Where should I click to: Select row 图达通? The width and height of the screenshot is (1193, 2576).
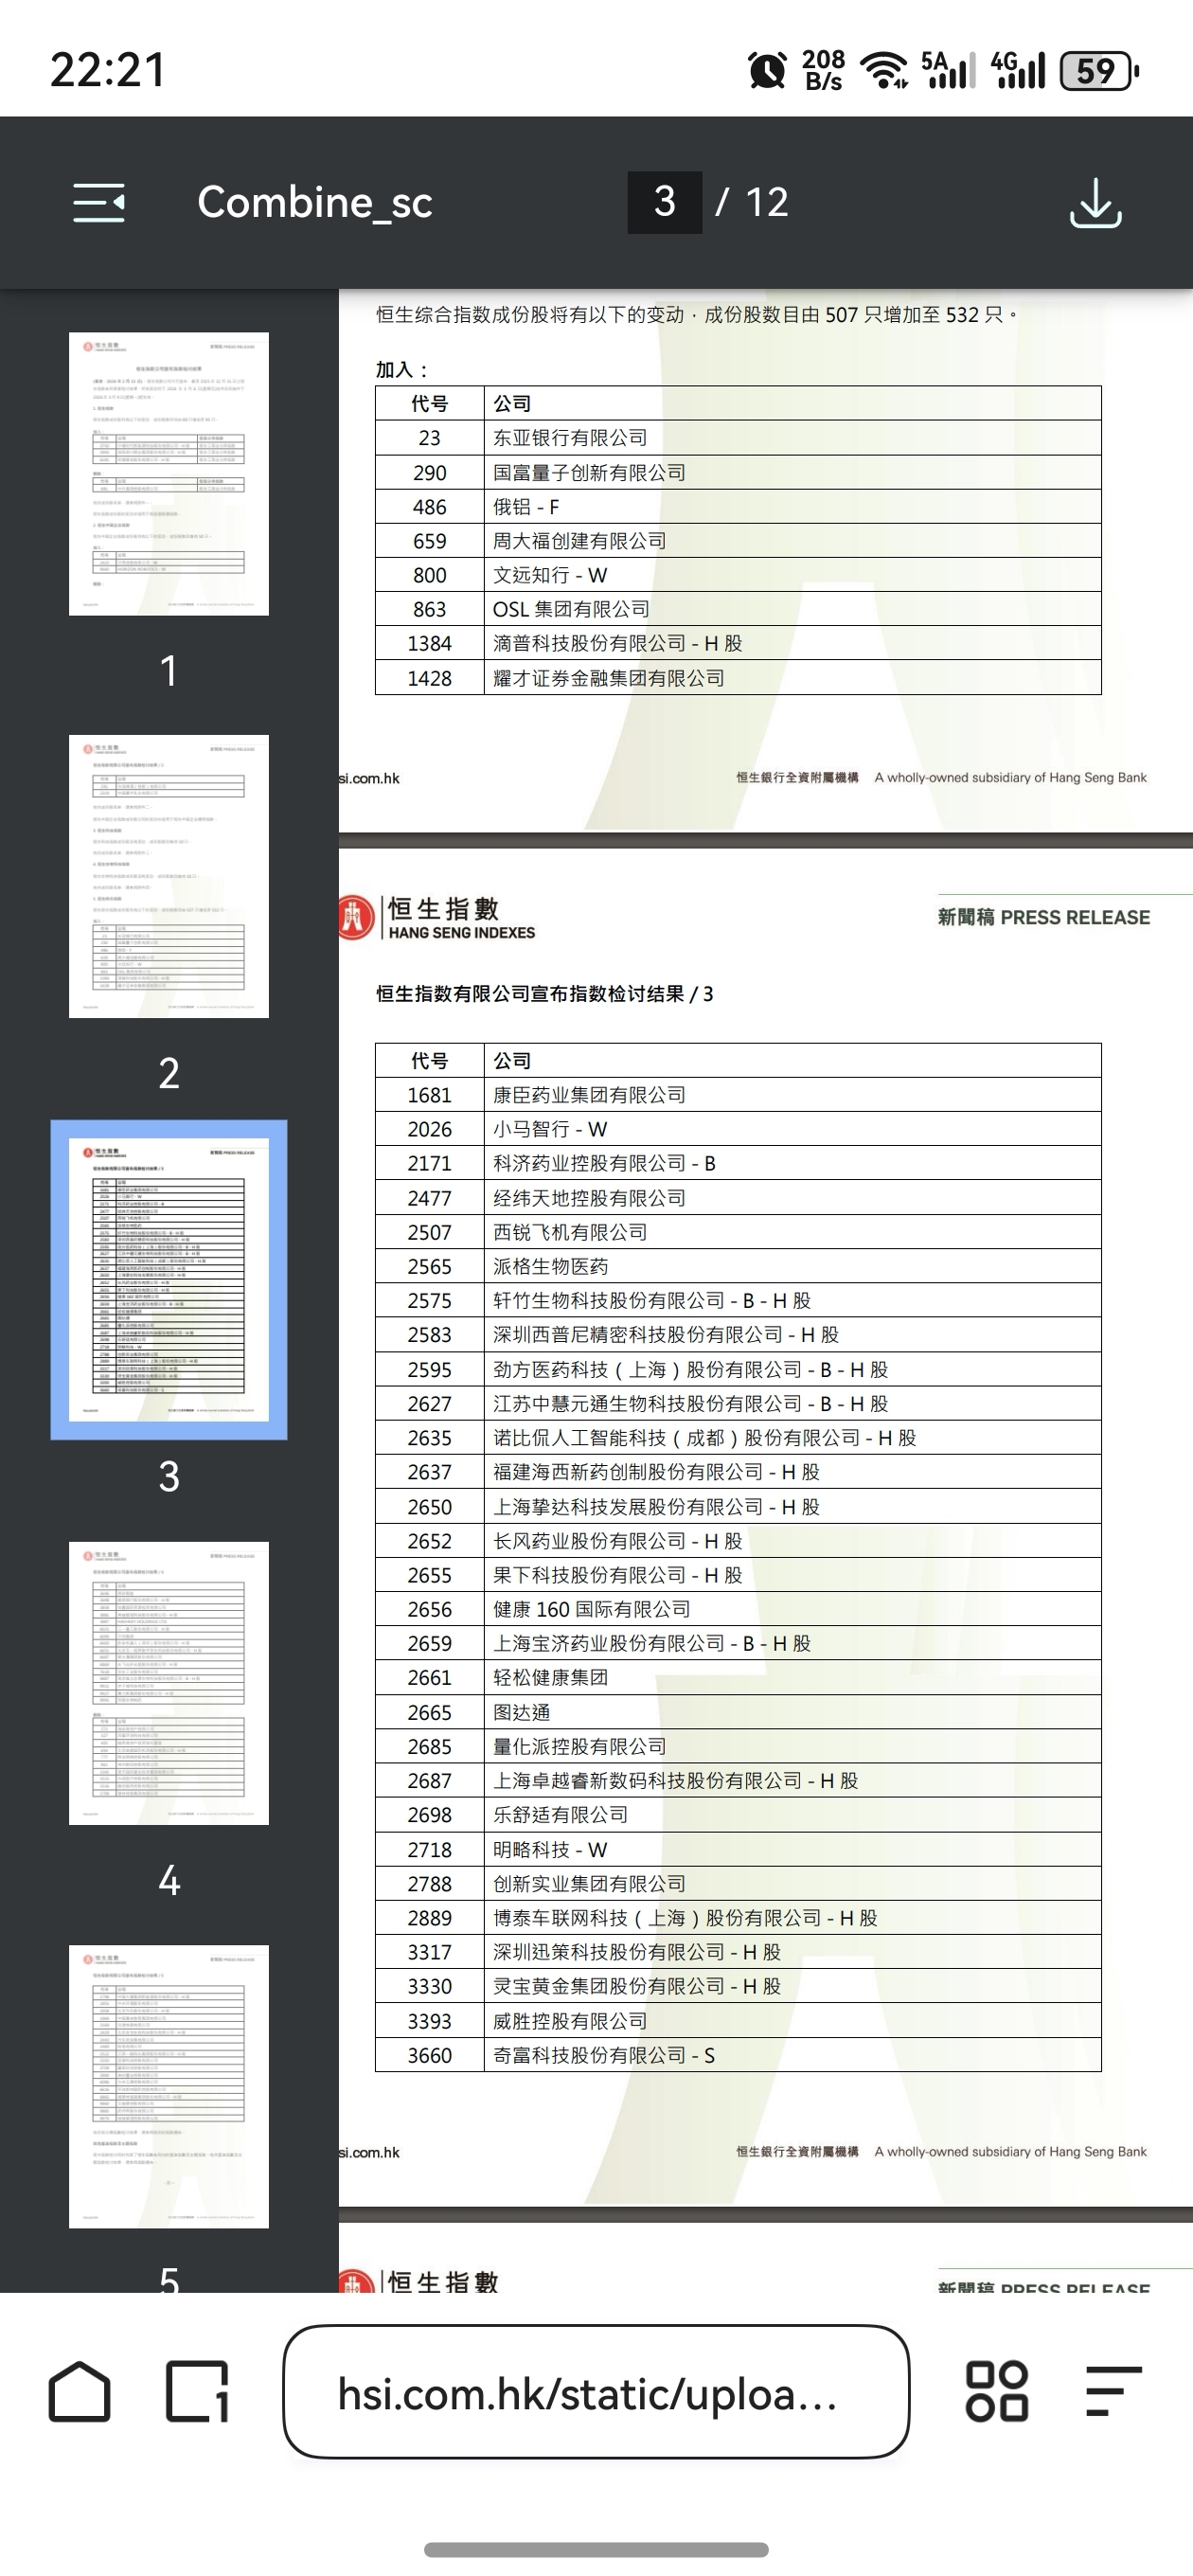[x=738, y=1712]
